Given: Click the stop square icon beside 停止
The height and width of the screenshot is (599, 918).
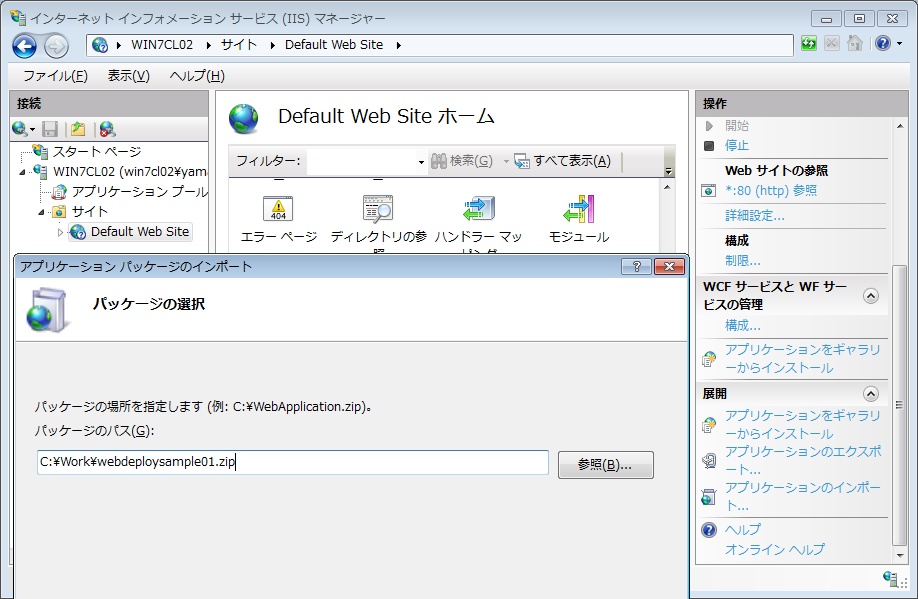Looking at the screenshot, I should tap(708, 145).
